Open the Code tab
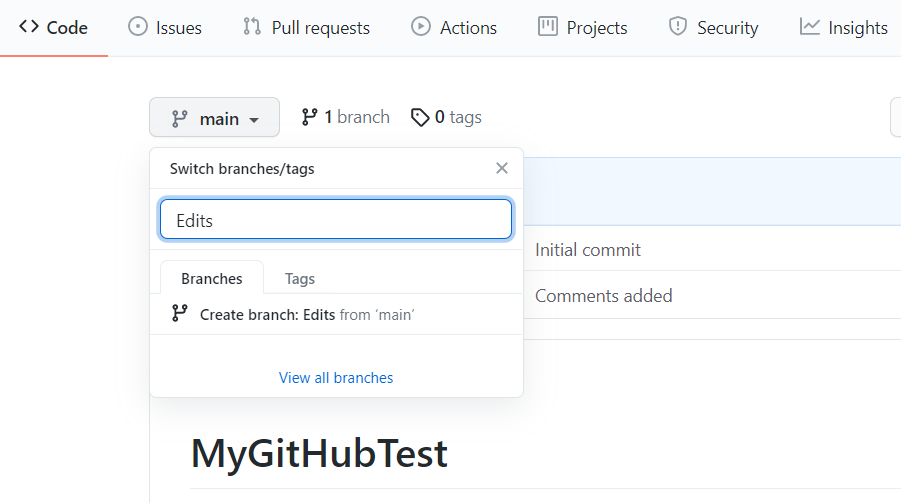Image resolution: width=901 pixels, height=503 pixels. coord(53,28)
